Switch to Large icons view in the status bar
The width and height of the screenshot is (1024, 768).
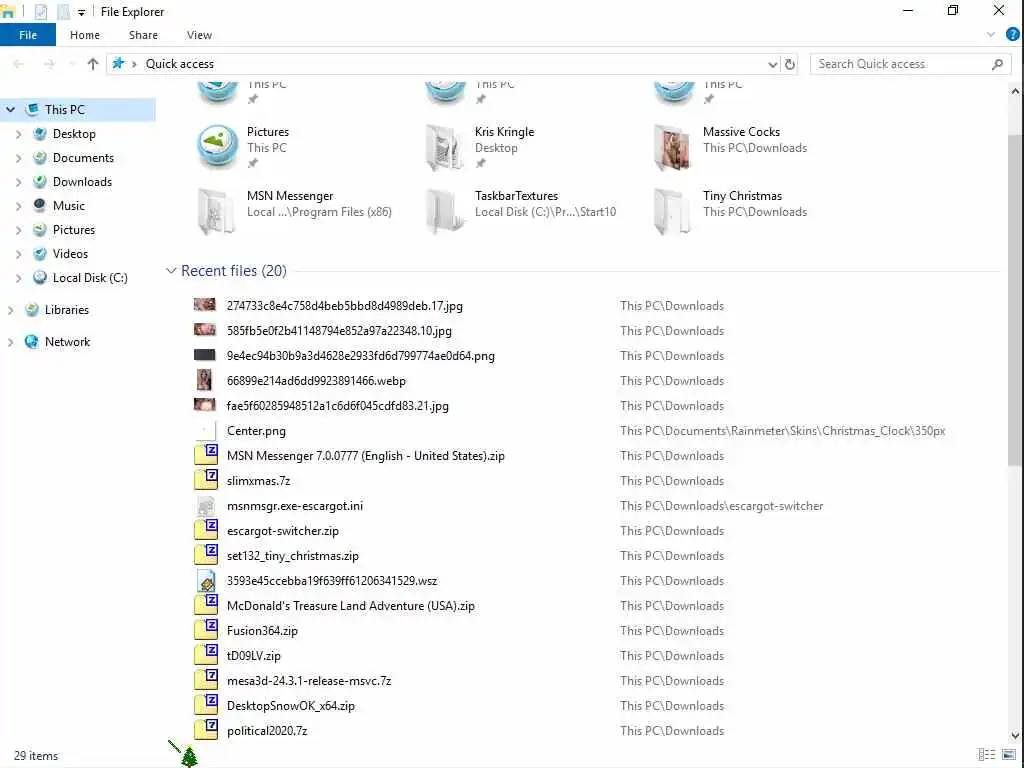1009,755
